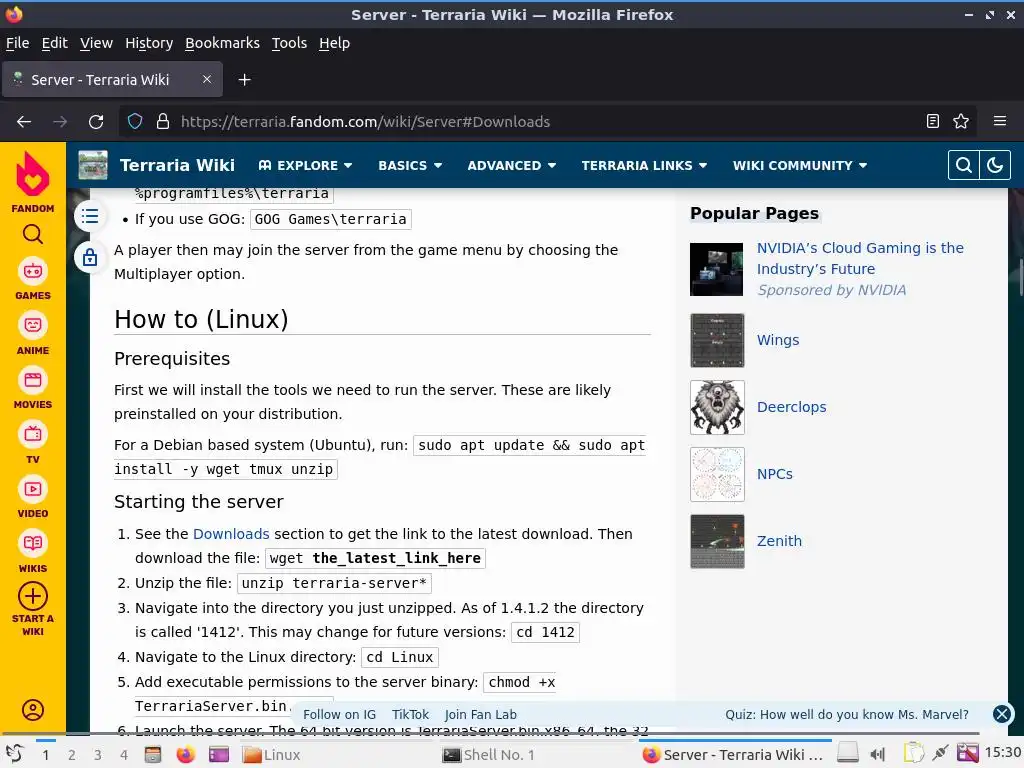
Task: Reload the current page
Action: 96,121
